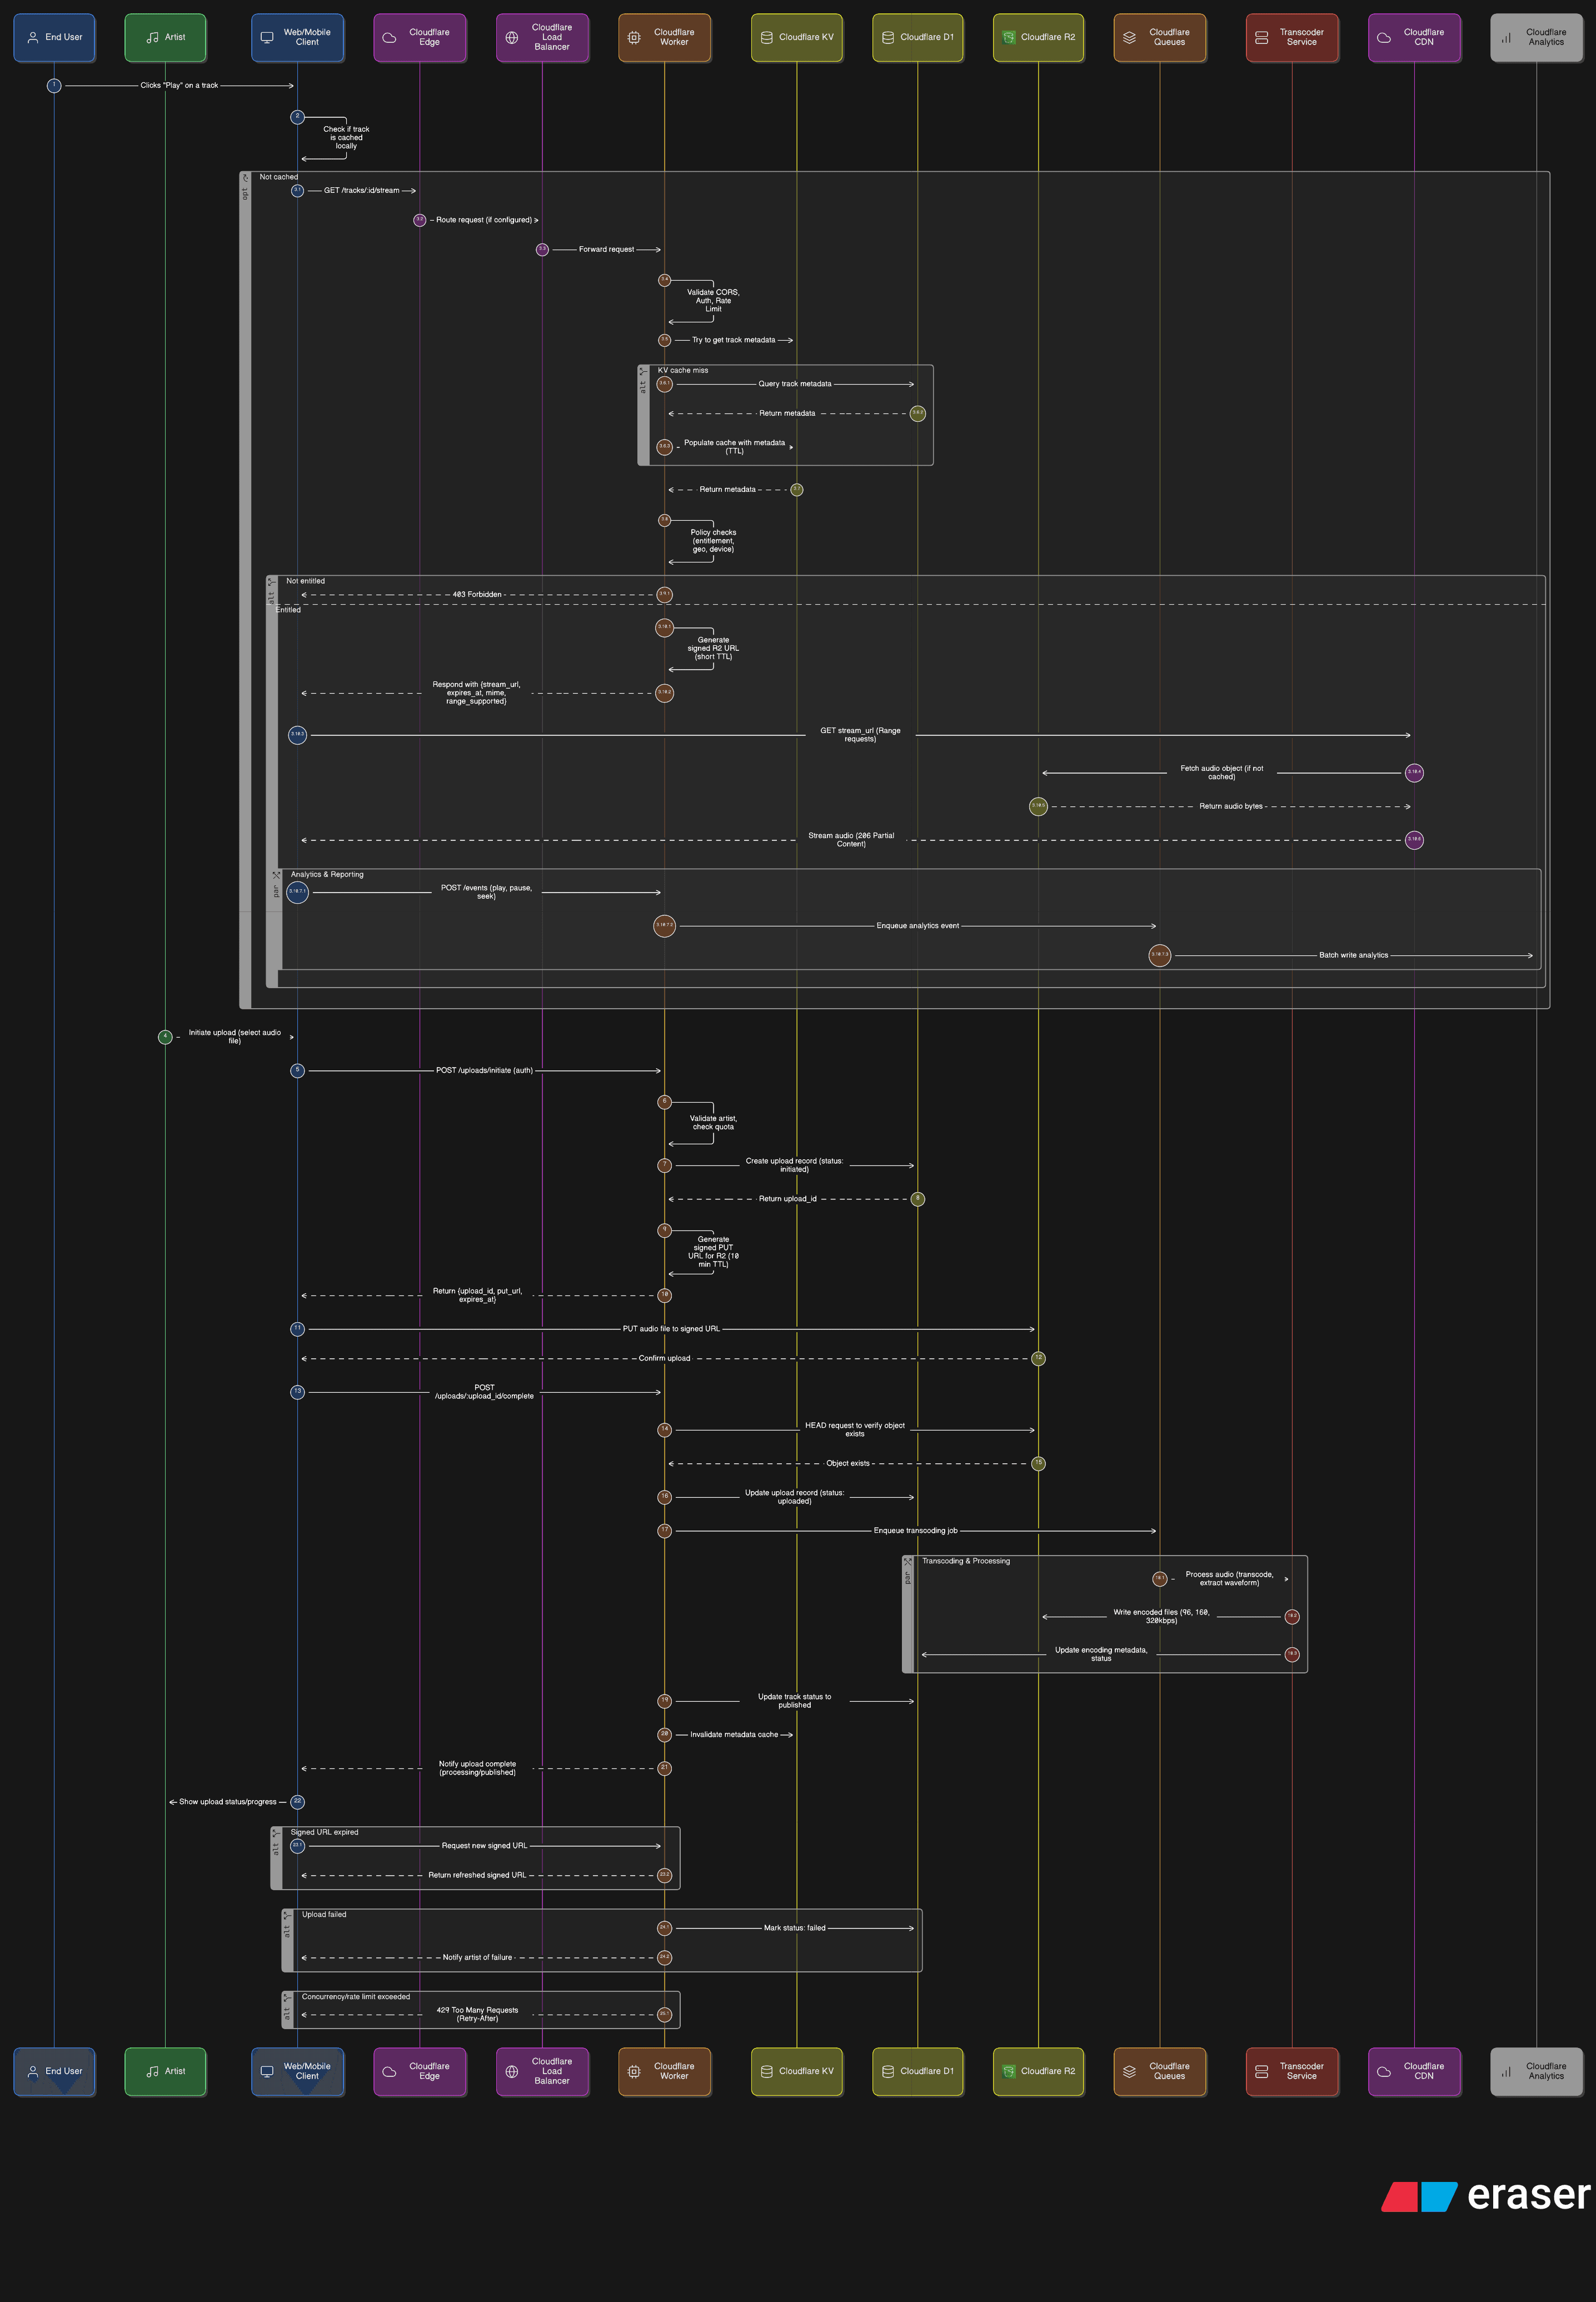This screenshot has width=1596, height=2302.
Task: Select the Cloudflare Edge cloud icon in the bottom row
Action: (389, 2071)
